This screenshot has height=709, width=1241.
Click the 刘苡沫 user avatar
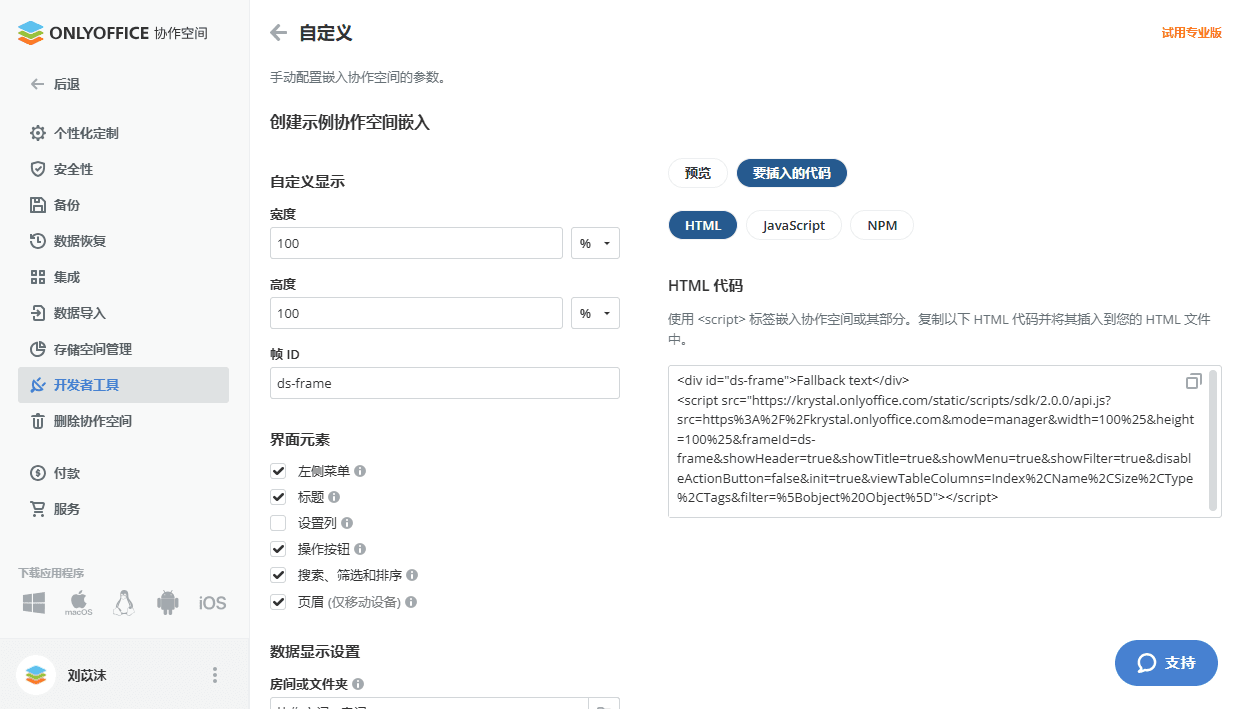pyautogui.click(x=36, y=675)
